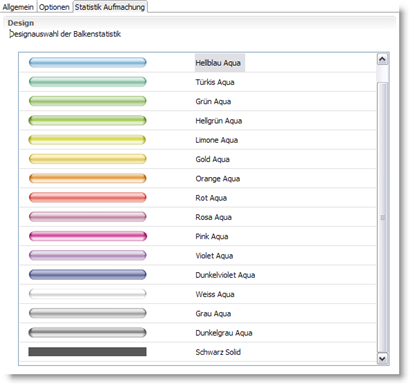Select the 'Grün Aqua' label

click(213, 102)
